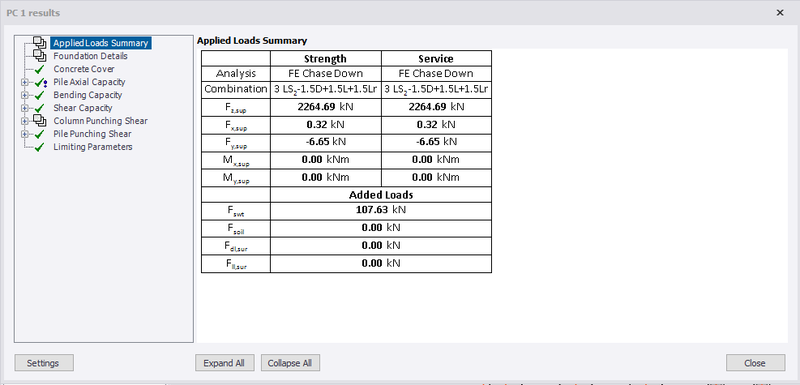Image resolution: width=800 pixels, height=385 pixels.
Task: Select Applied Loads Summary tree item
Action: (101, 43)
